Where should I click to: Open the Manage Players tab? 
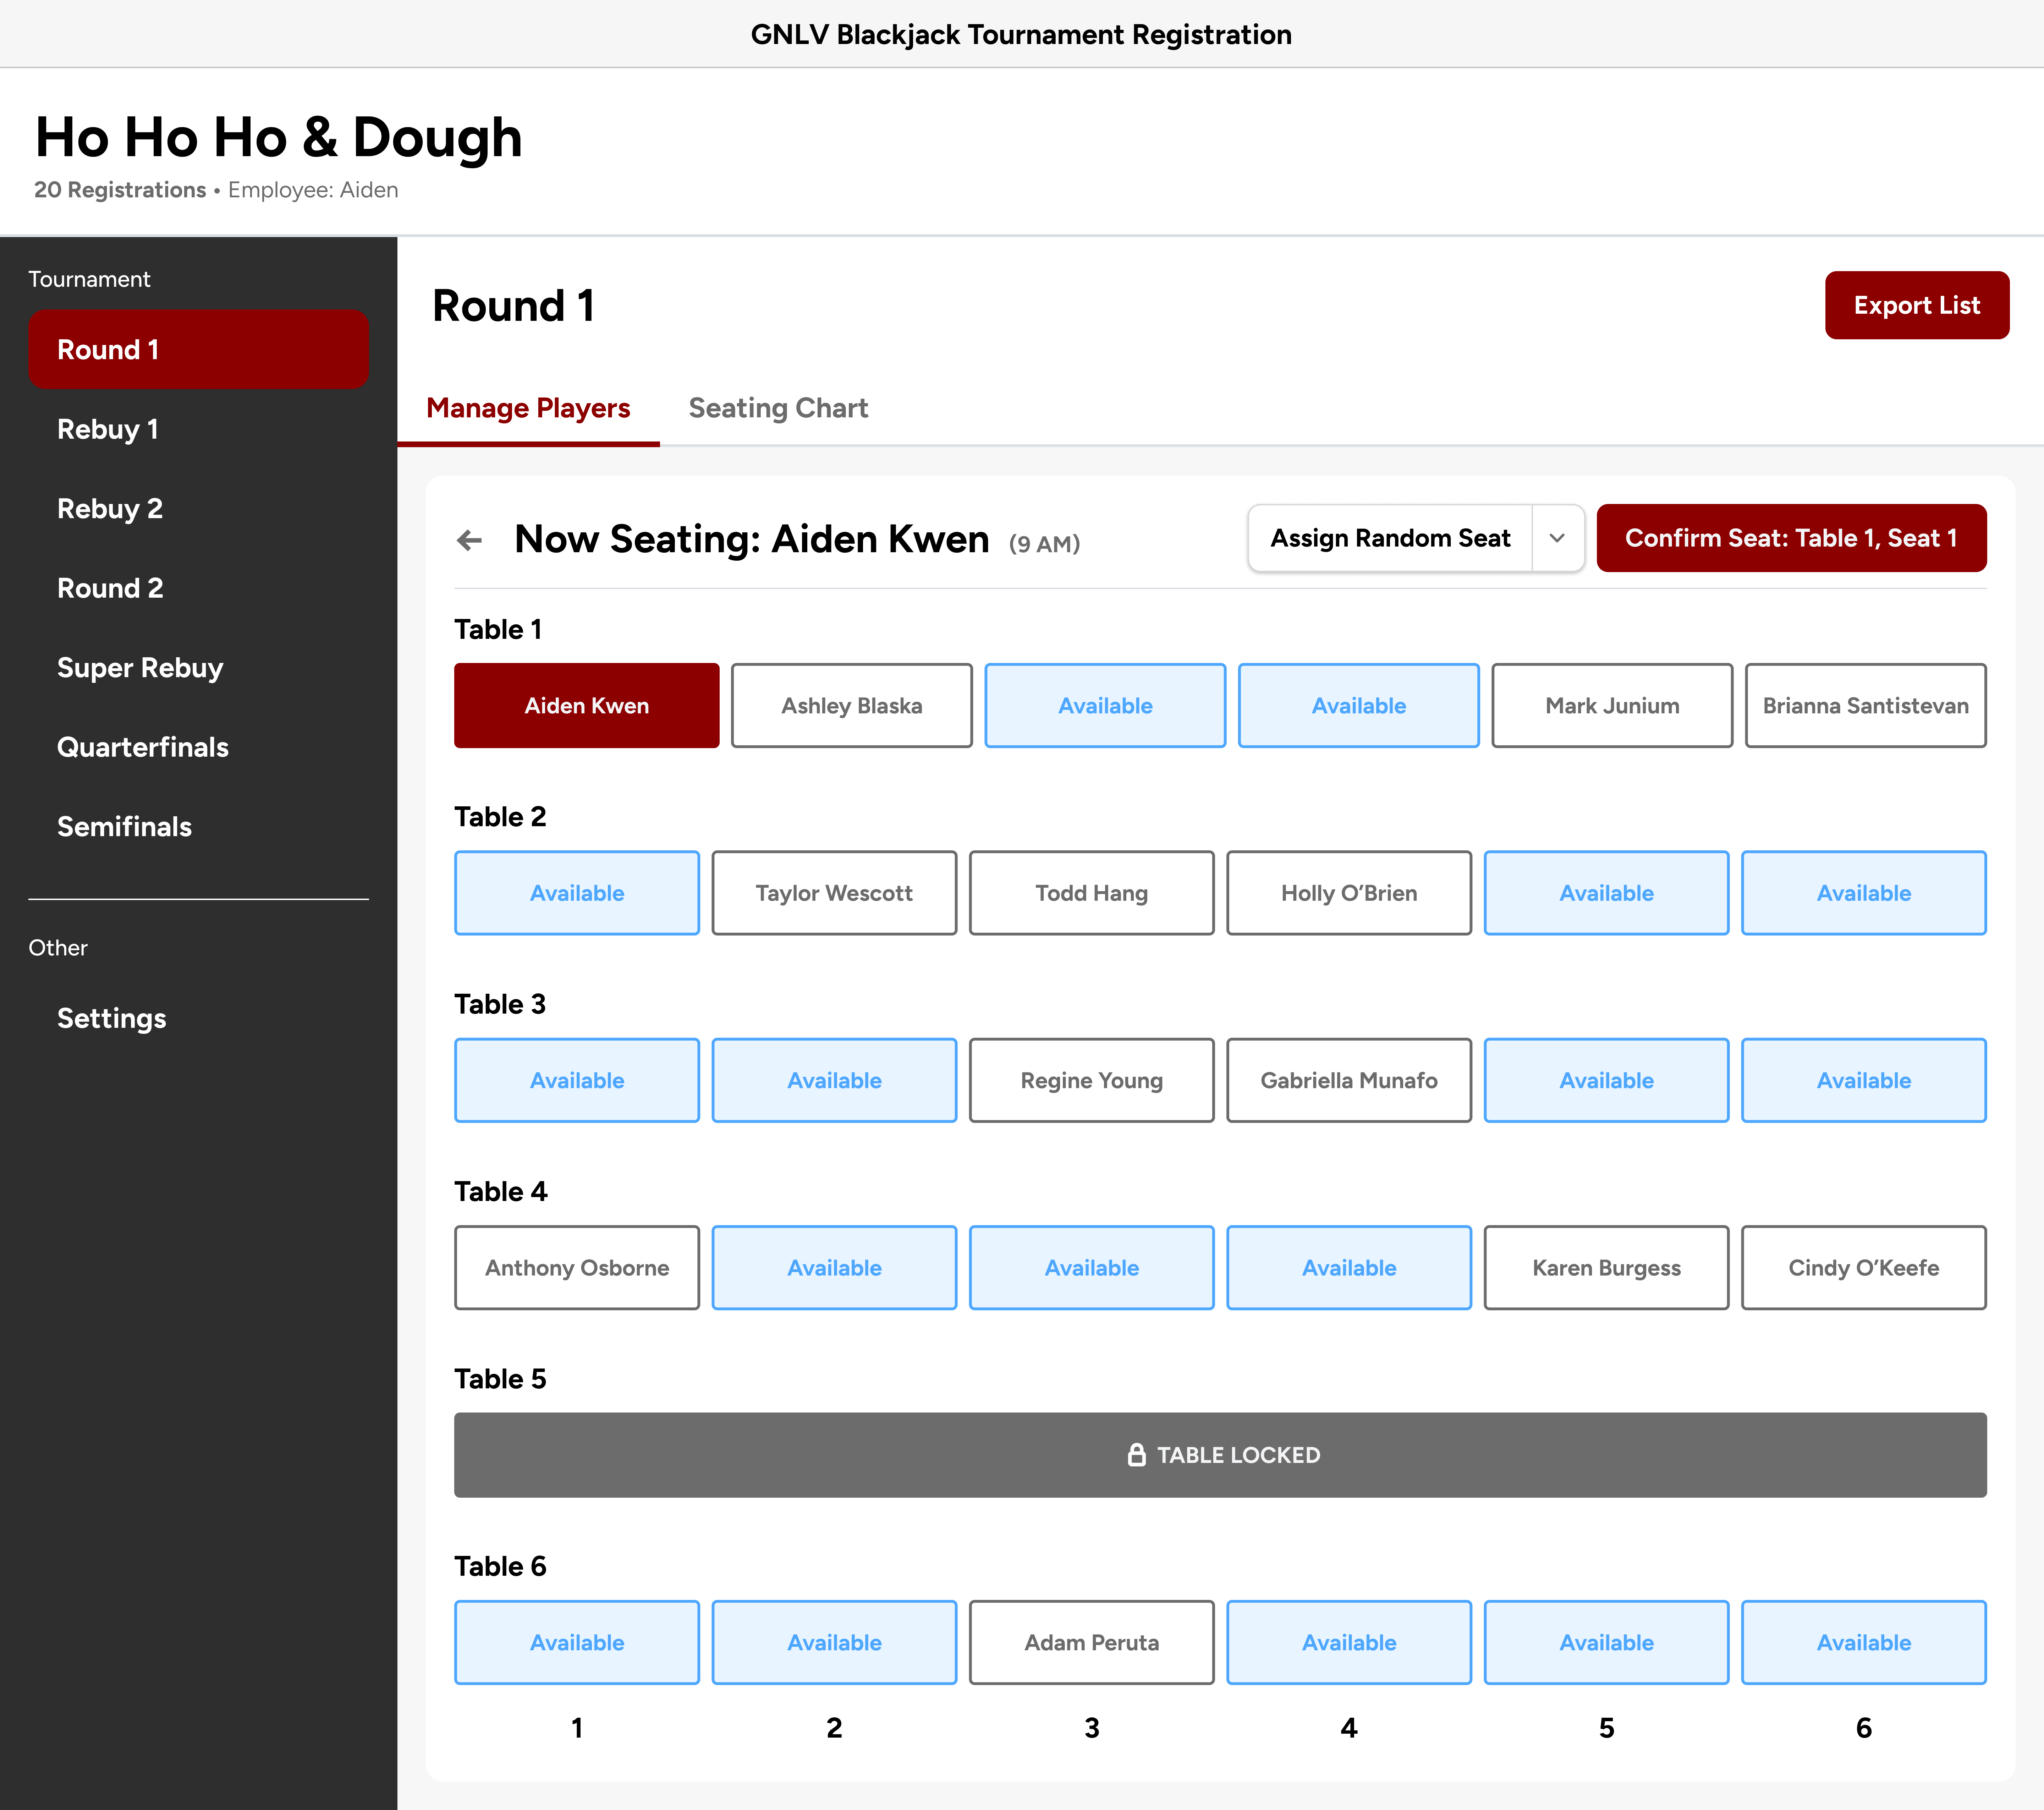tap(528, 409)
